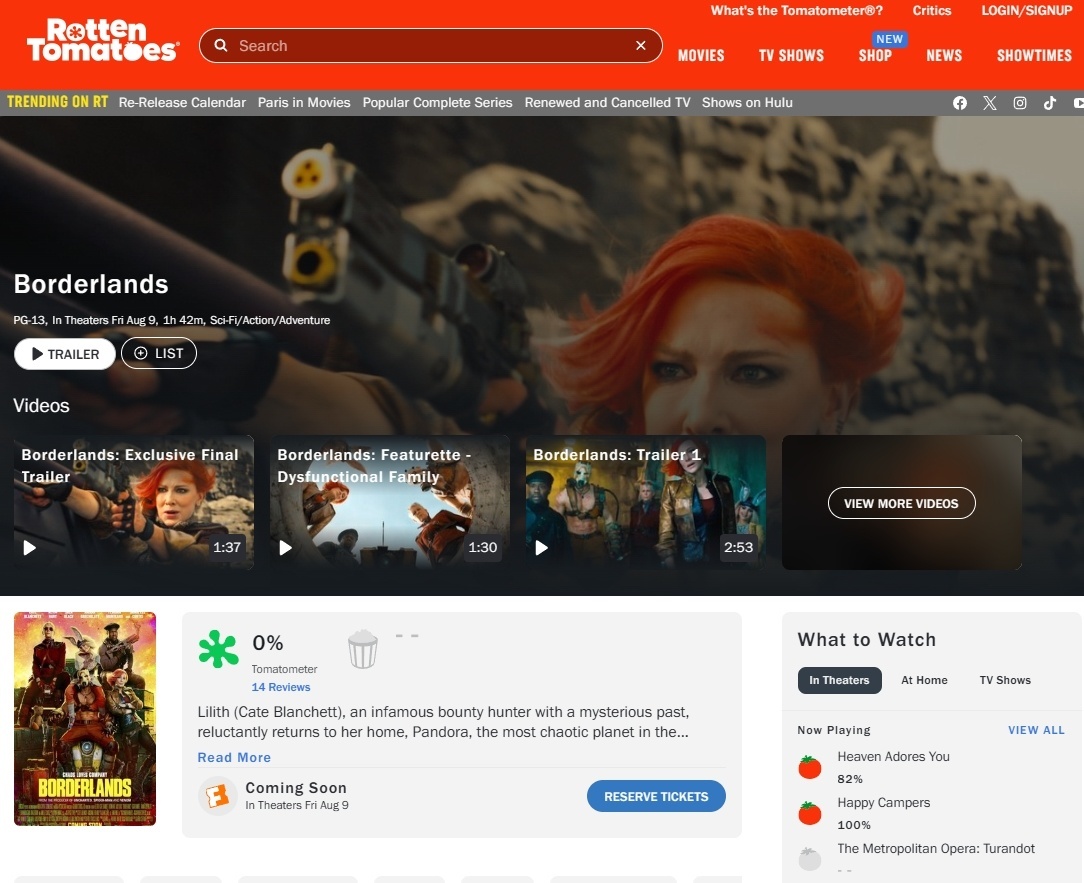
Task: Open the Rotten Tomatoes home logo
Action: coord(103,40)
